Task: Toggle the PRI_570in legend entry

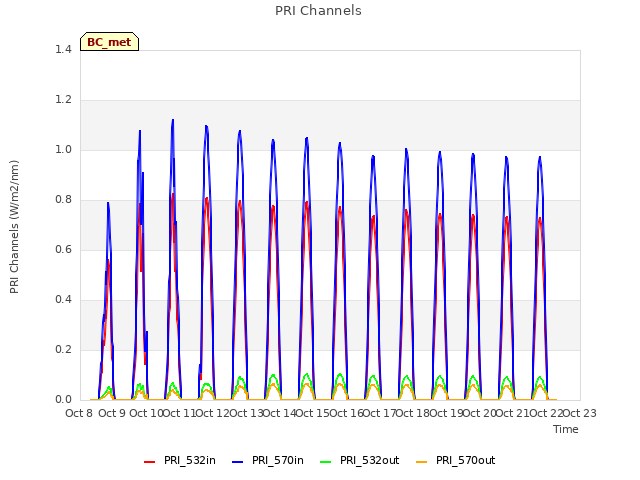Action: pos(268,460)
